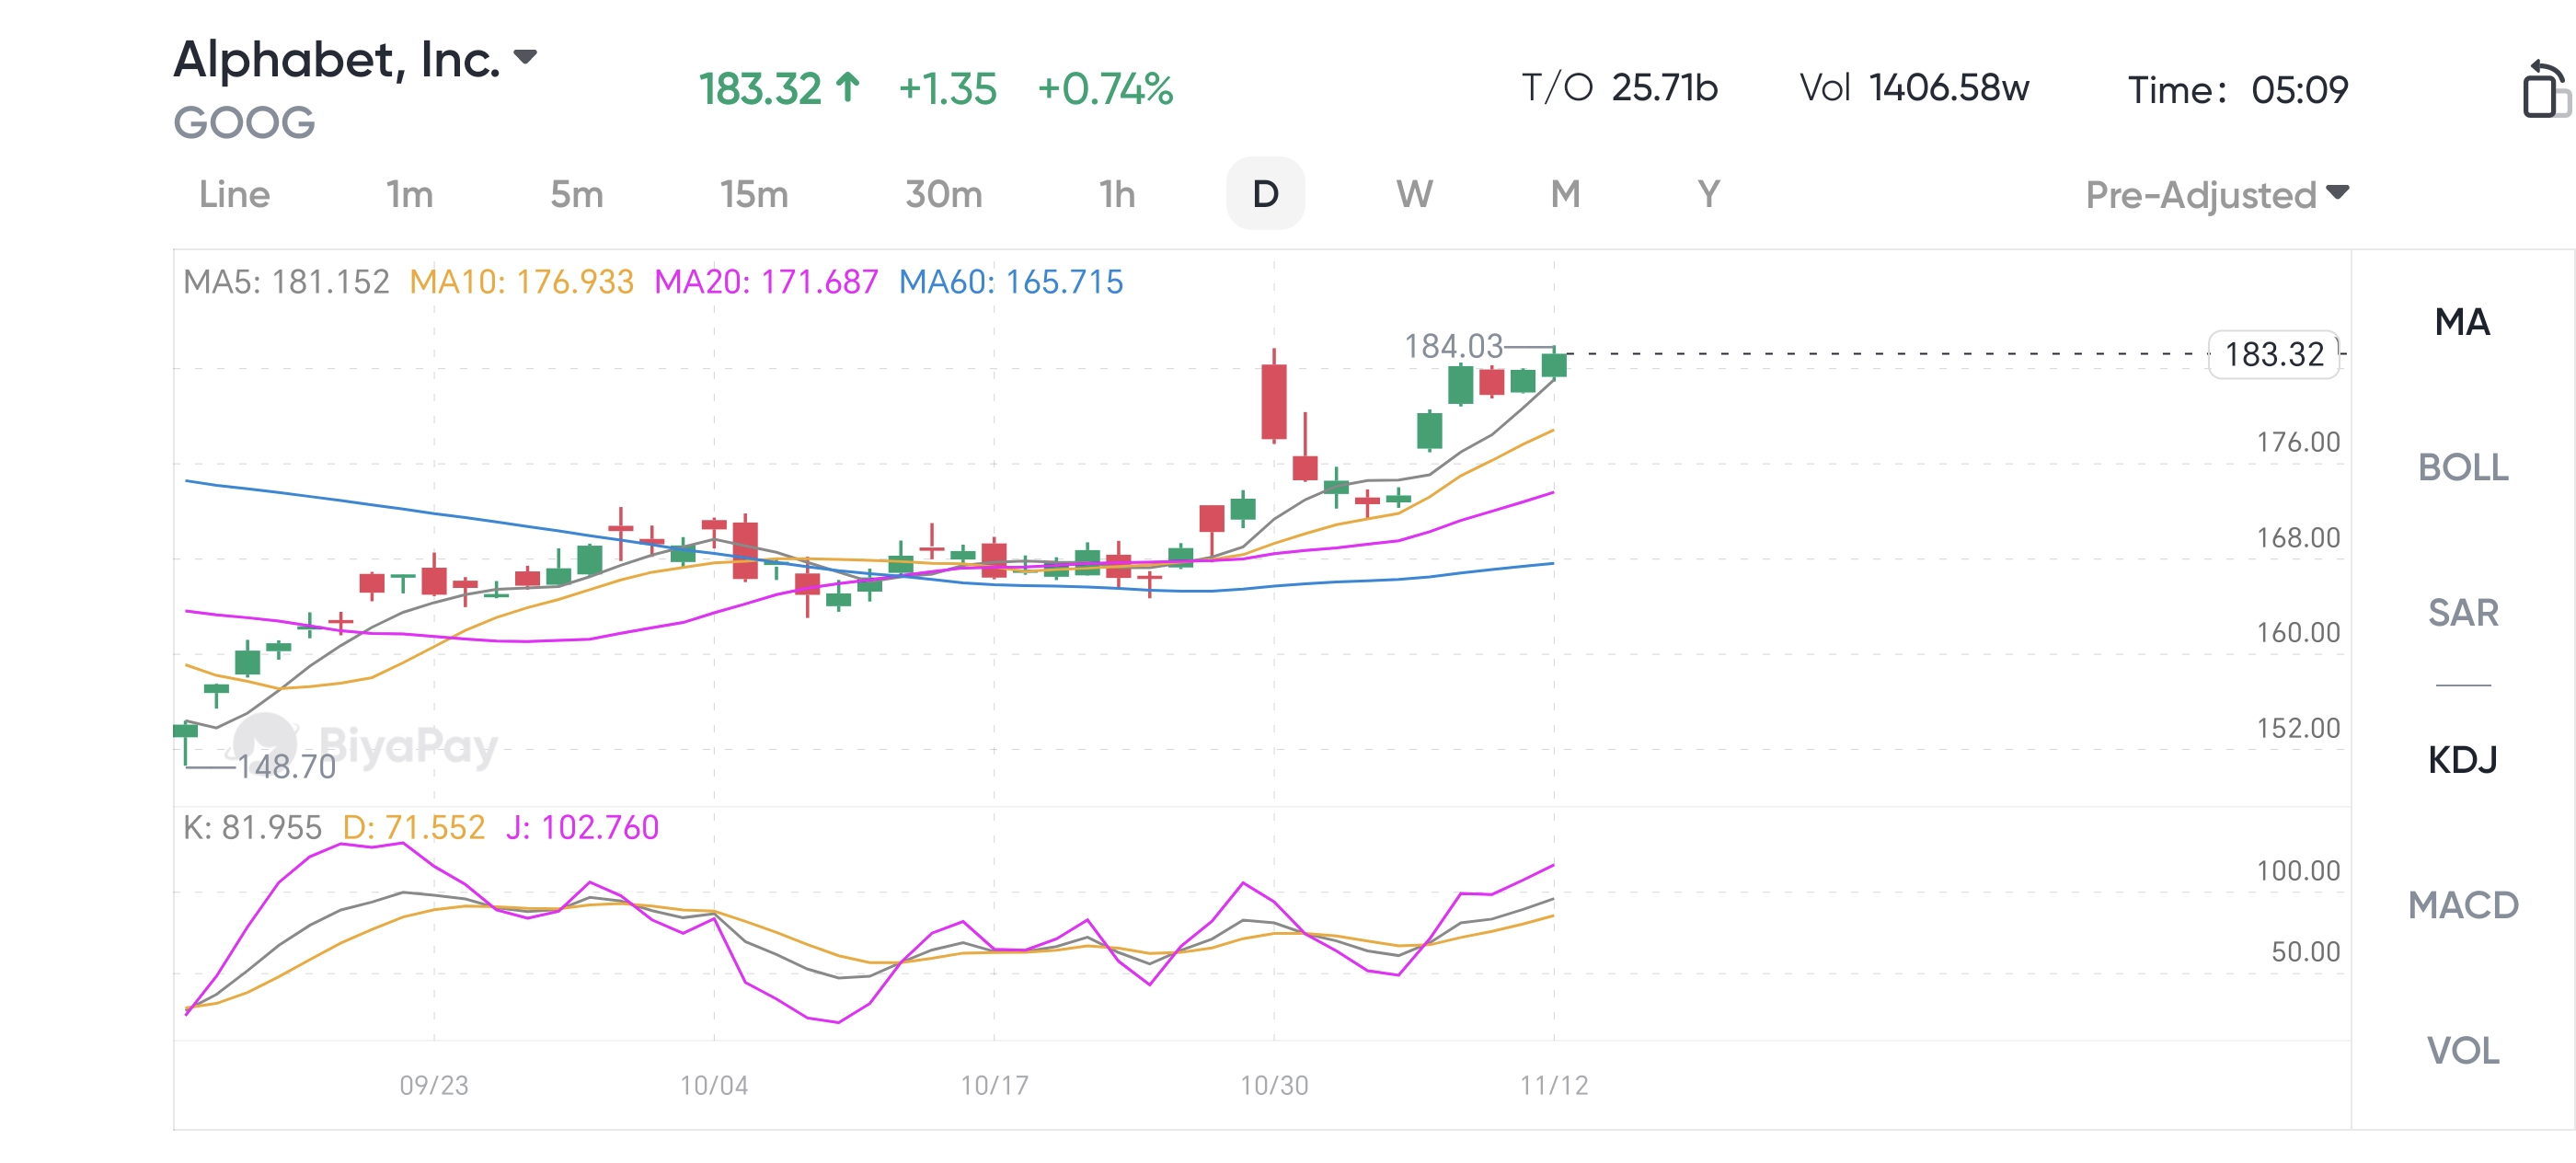Click the 176.00 price axis label
The width and height of the screenshot is (2576, 1163).
click(x=2298, y=442)
